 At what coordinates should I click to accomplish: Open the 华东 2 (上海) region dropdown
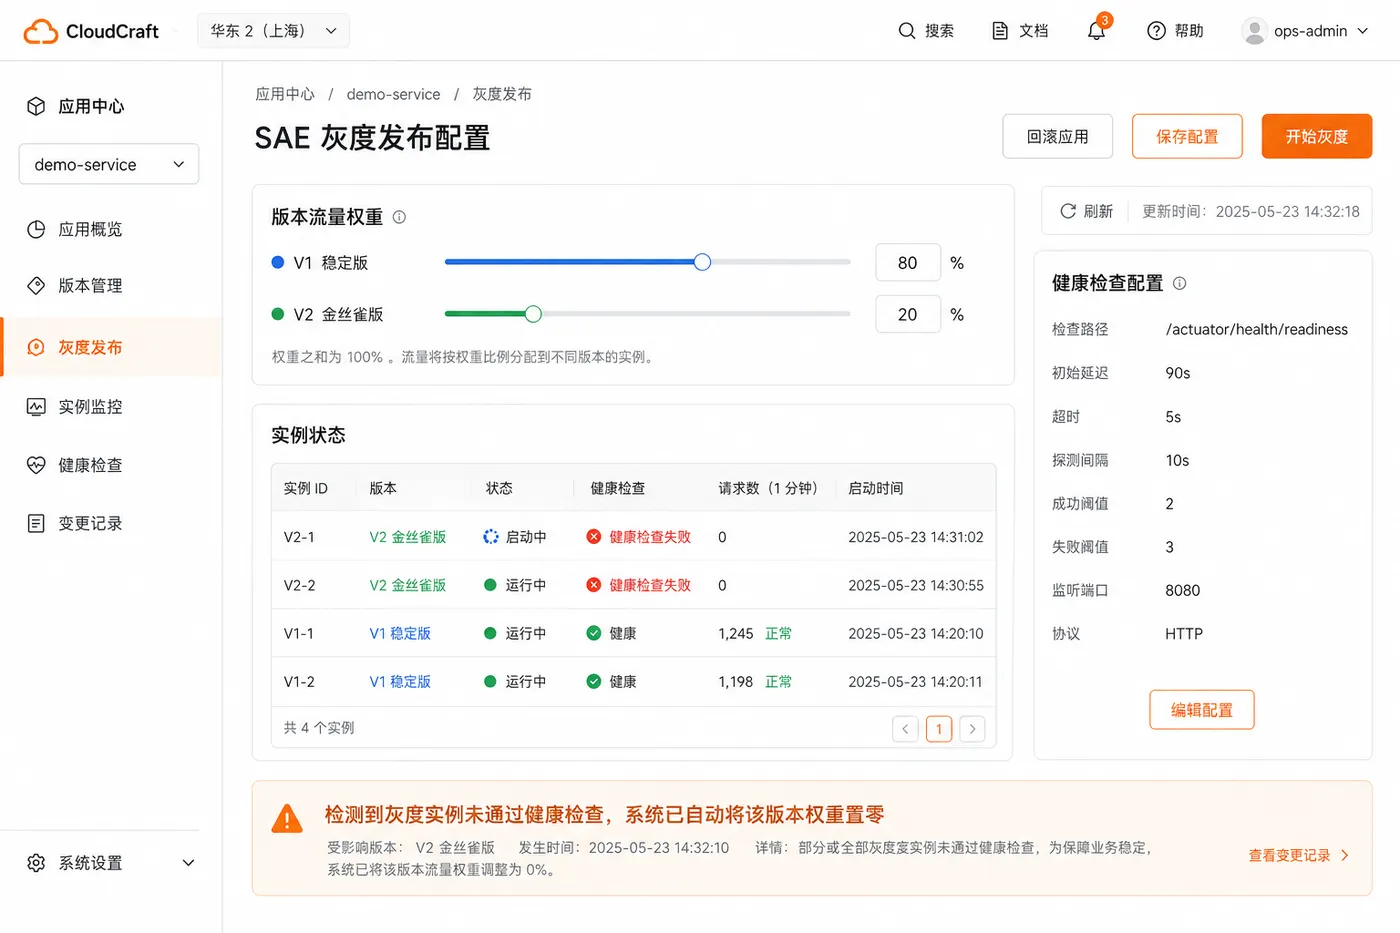click(x=274, y=31)
